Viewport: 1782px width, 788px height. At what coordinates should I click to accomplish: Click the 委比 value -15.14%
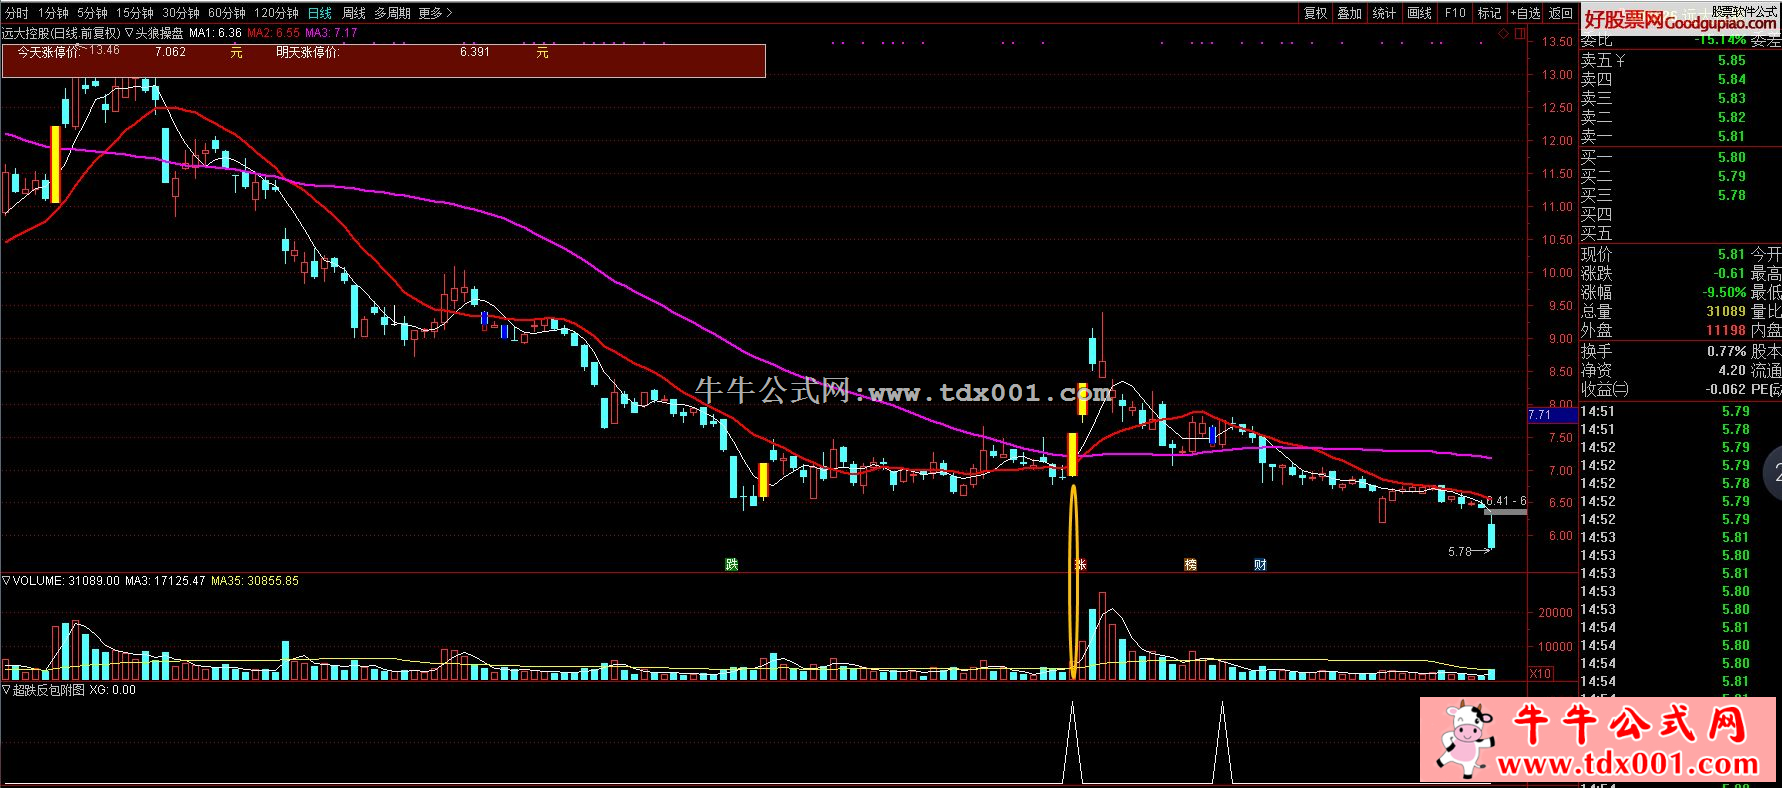1720,40
